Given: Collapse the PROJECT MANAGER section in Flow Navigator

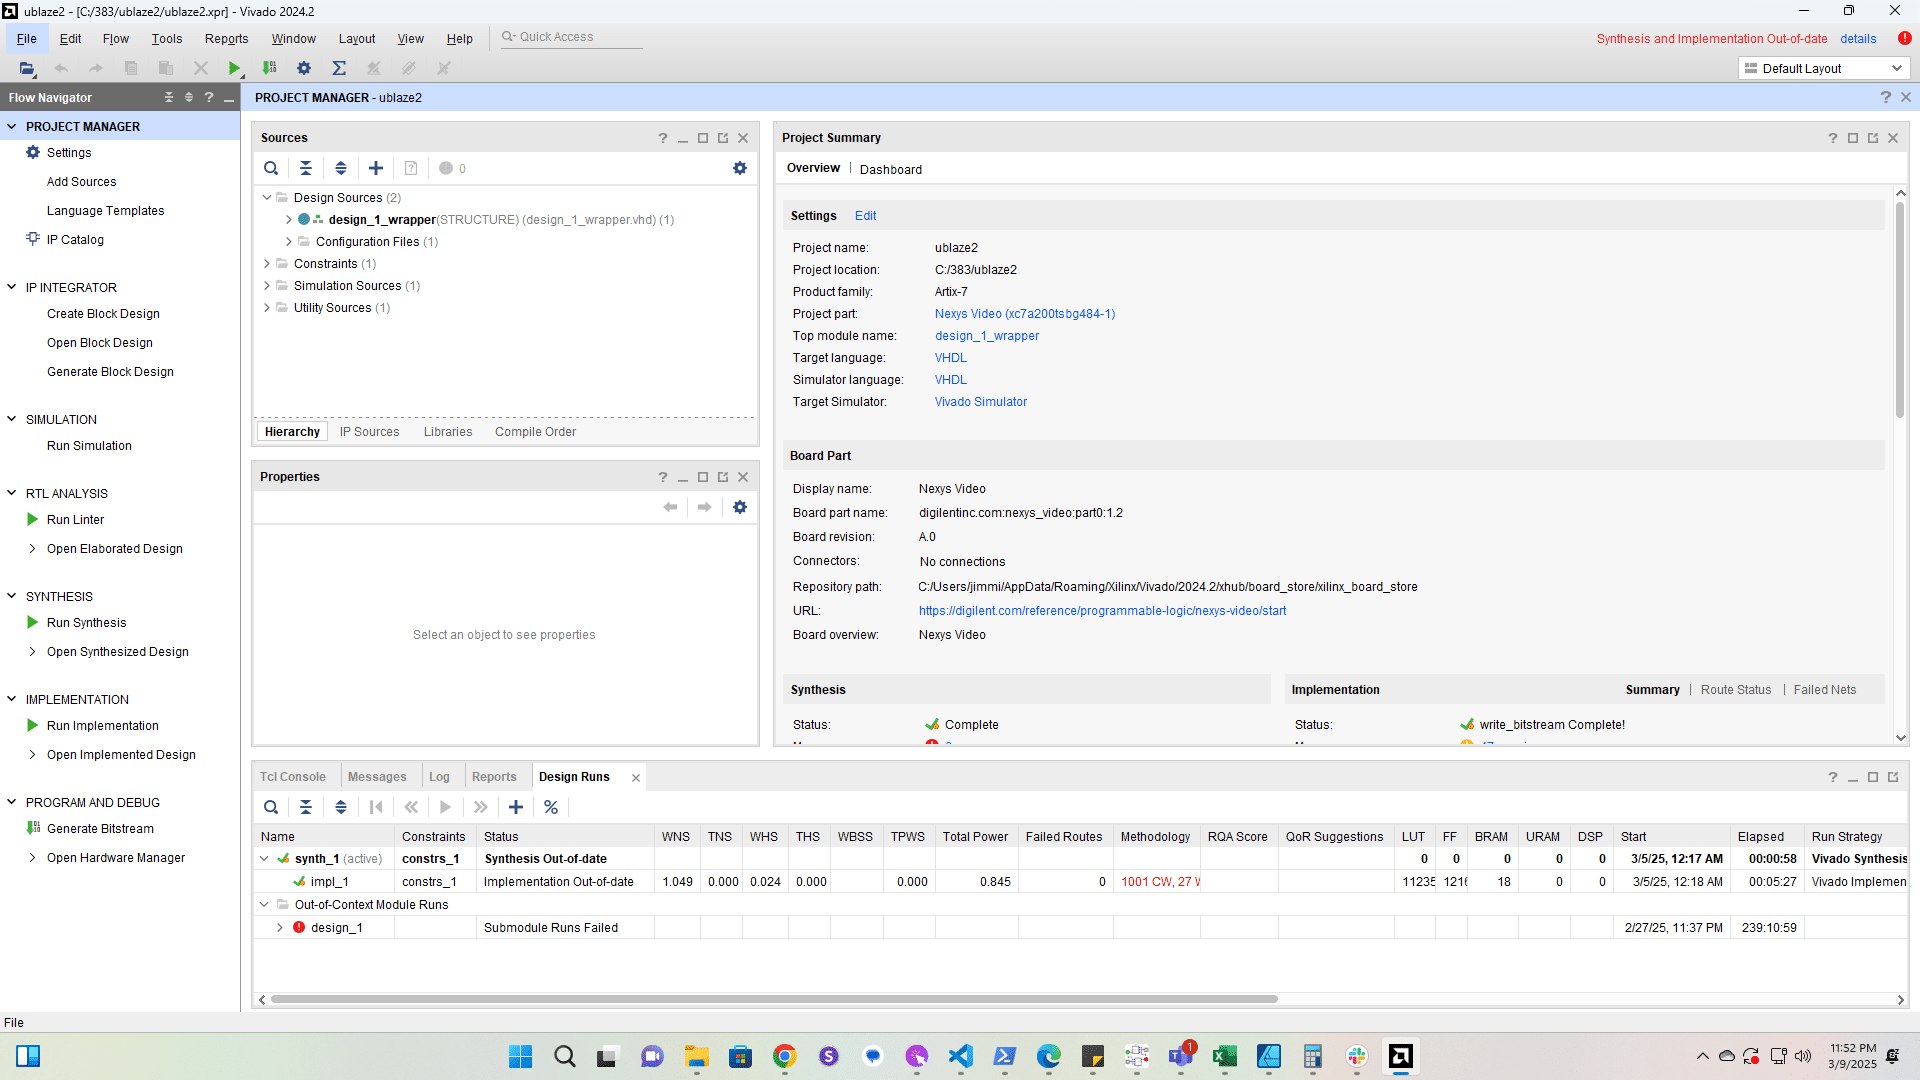Looking at the screenshot, I should tap(12, 126).
